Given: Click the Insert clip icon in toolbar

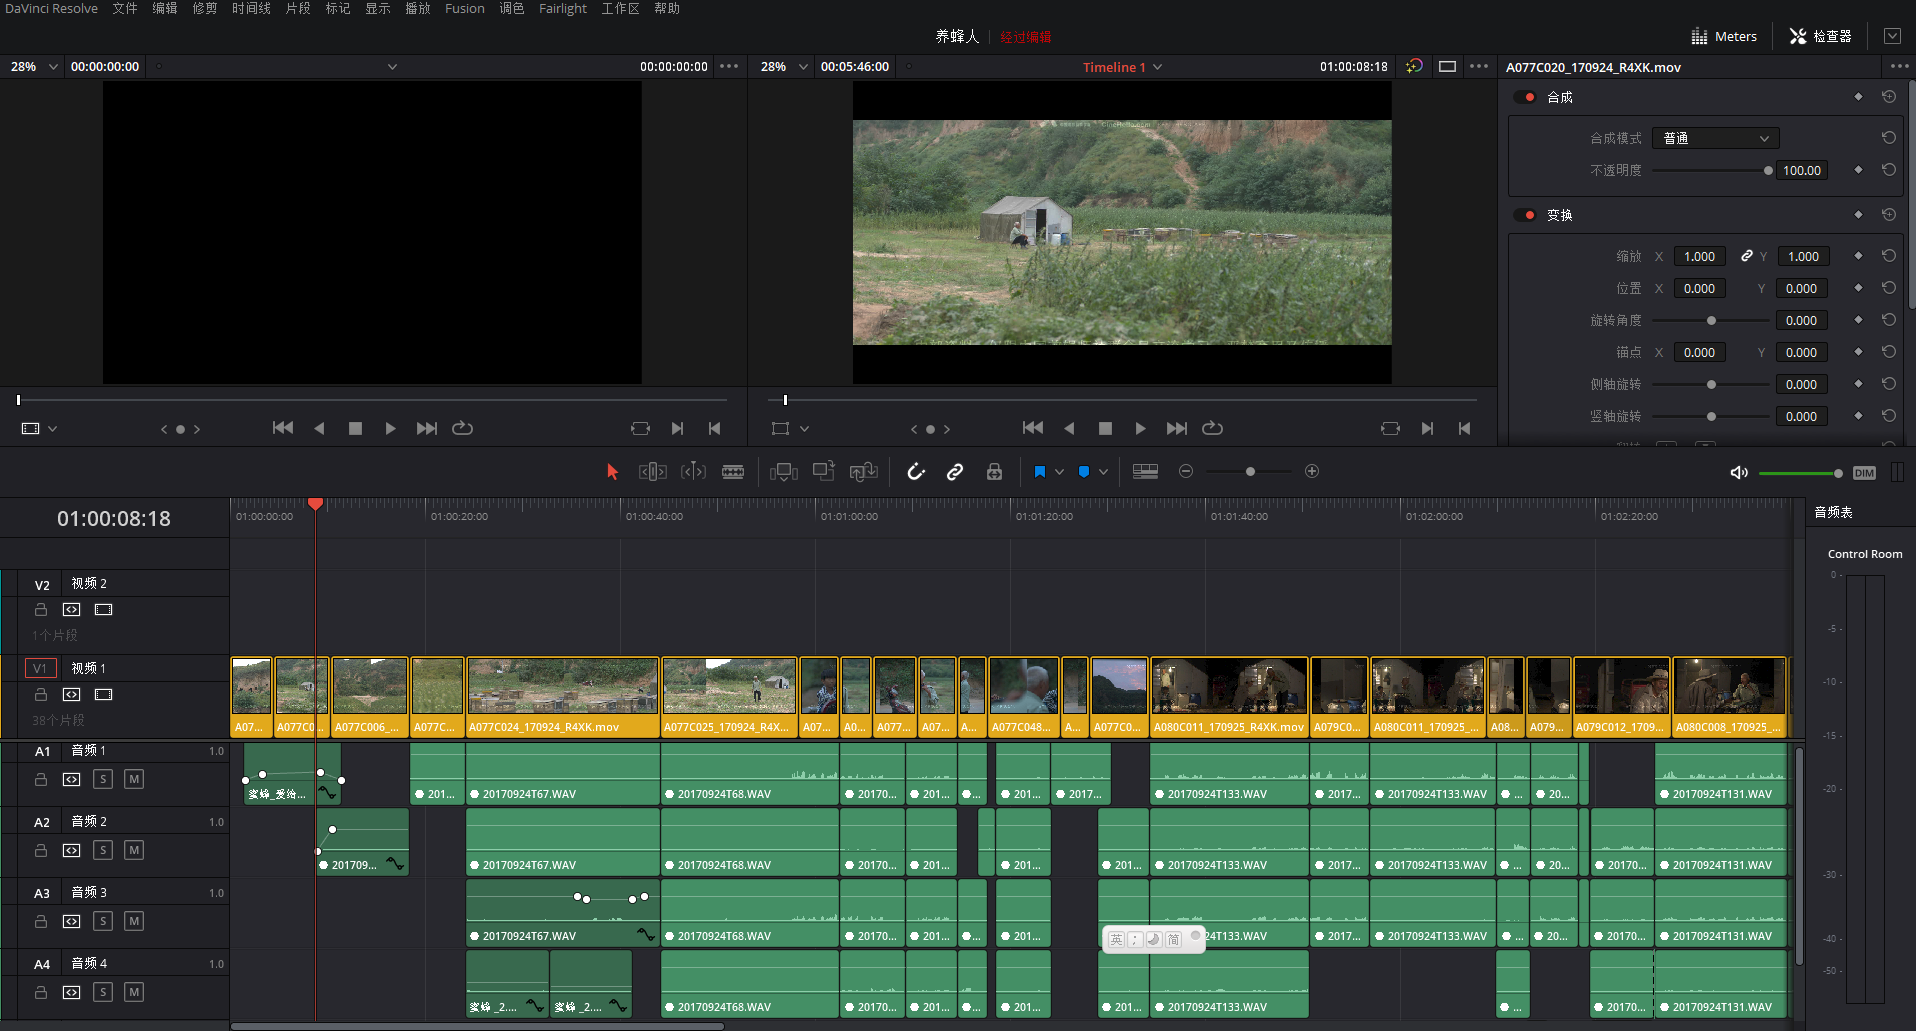Looking at the screenshot, I should tap(783, 472).
